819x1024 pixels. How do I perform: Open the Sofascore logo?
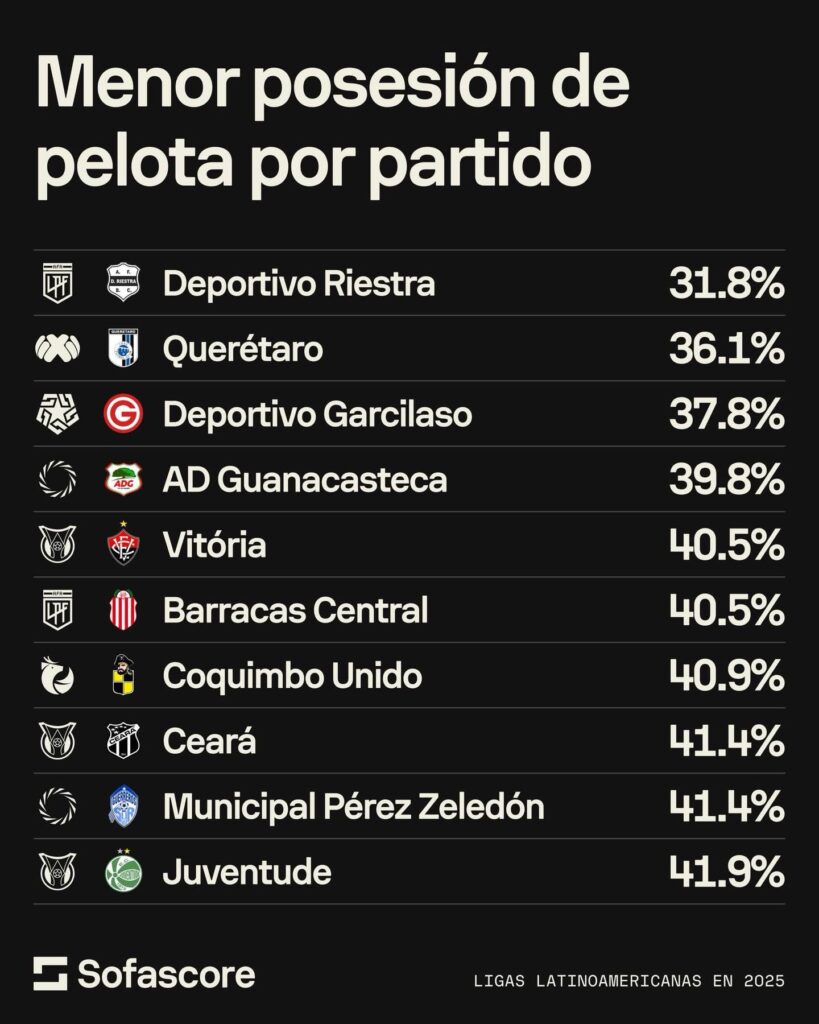coord(144,974)
